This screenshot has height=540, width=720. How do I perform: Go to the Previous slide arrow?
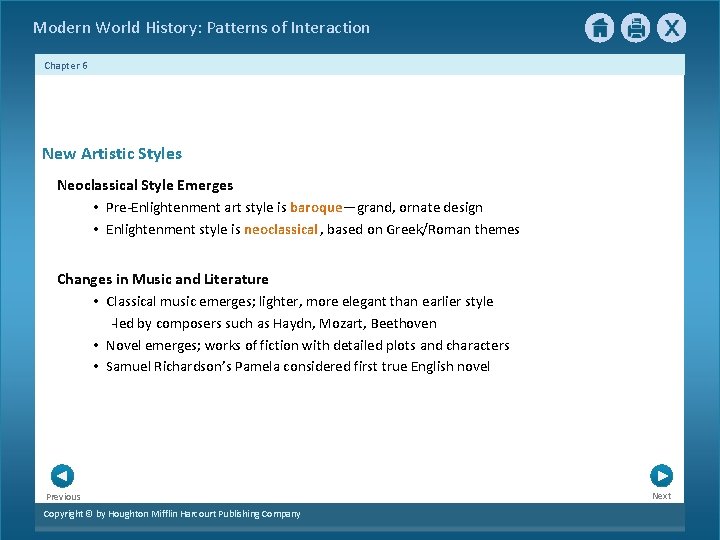[62, 476]
